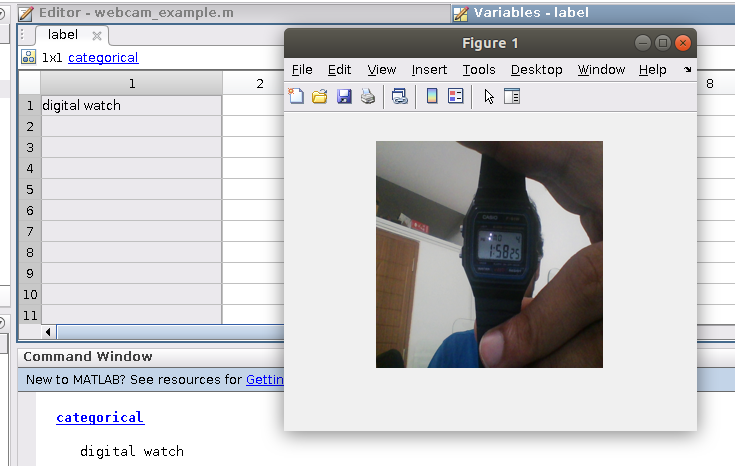Open the Insert menu in Figure 1
The width and height of the screenshot is (735, 466).
429,70
